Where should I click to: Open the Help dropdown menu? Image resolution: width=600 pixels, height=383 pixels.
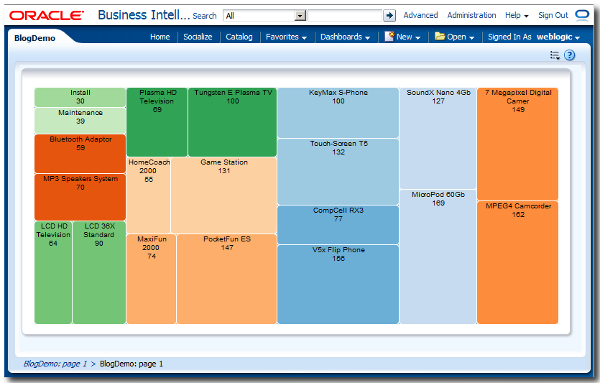[x=517, y=15]
